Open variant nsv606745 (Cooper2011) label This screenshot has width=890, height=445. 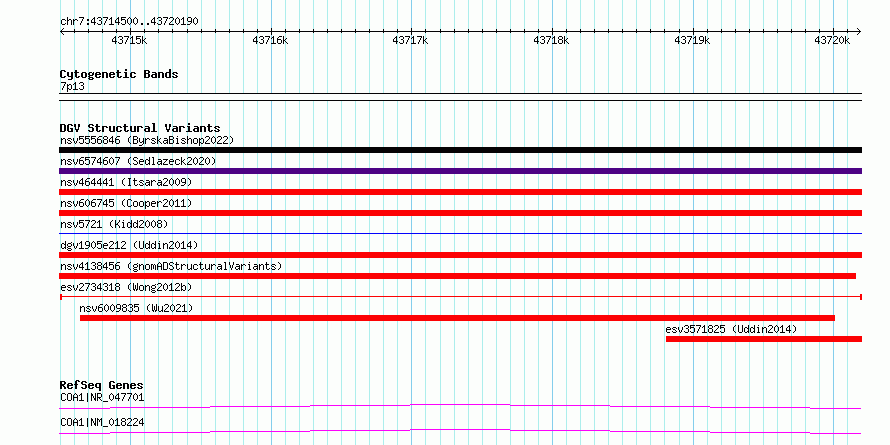126,203
